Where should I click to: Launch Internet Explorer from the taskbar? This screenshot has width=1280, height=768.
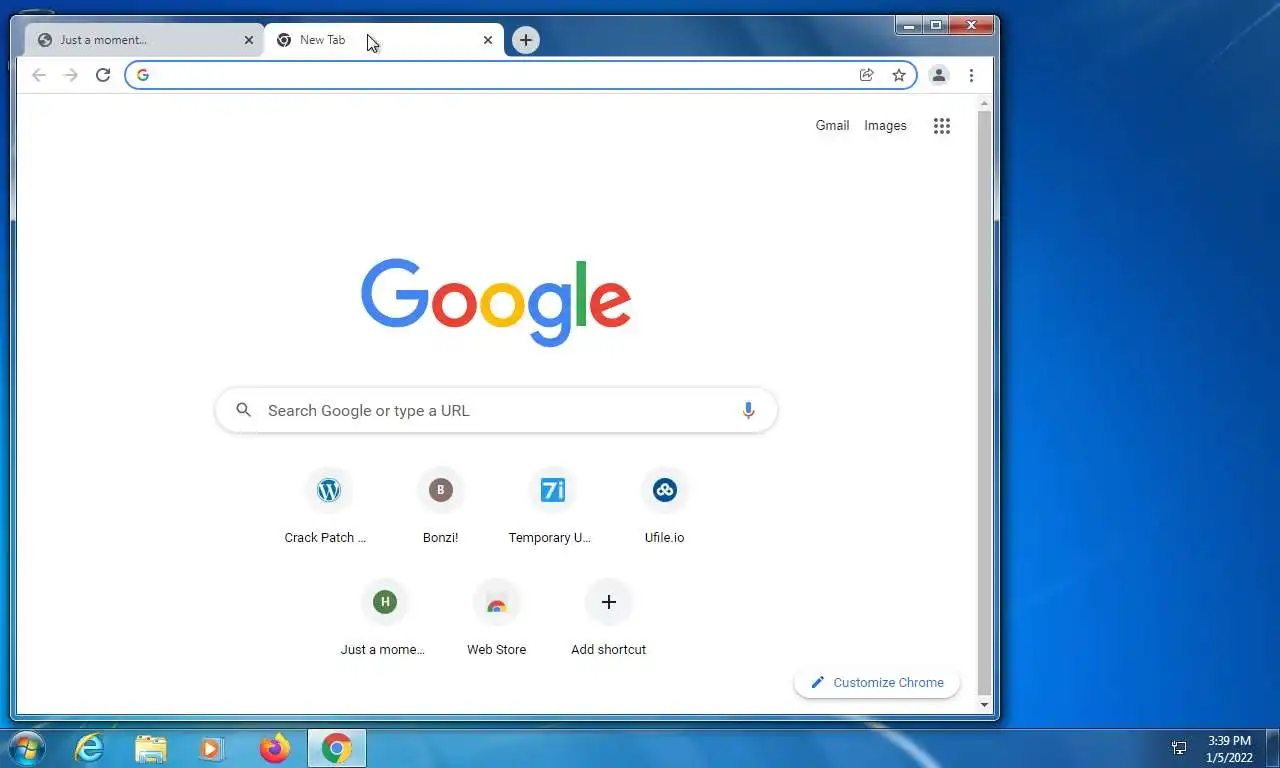click(90, 748)
